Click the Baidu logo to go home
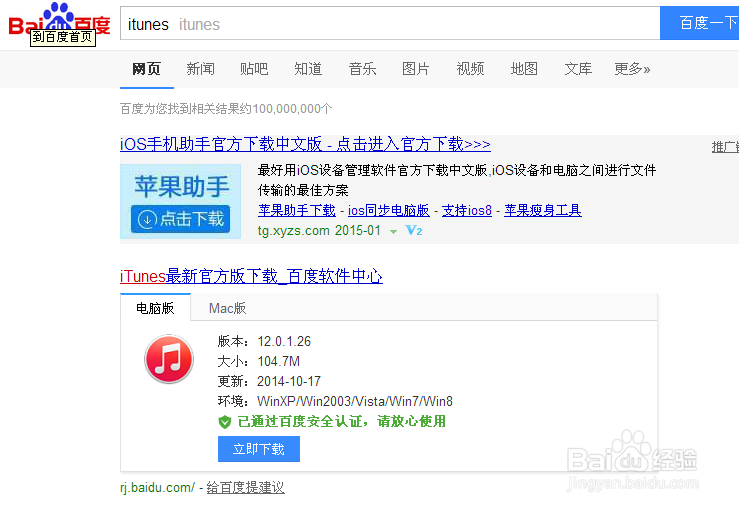Image resolution: width=739 pixels, height=509 pixels. 59,21
